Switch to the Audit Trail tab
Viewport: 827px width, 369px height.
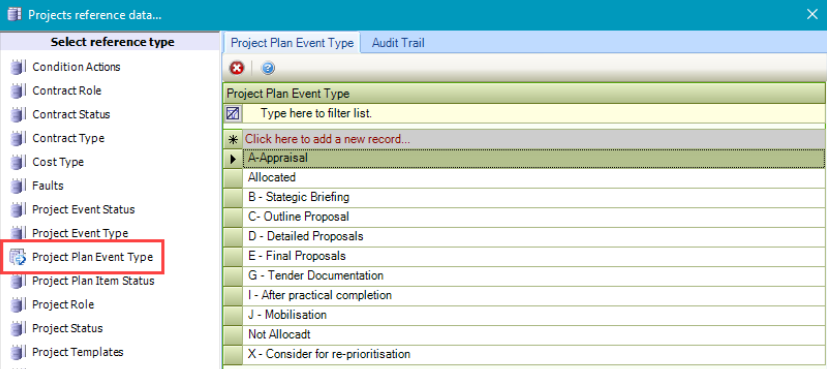point(398,43)
